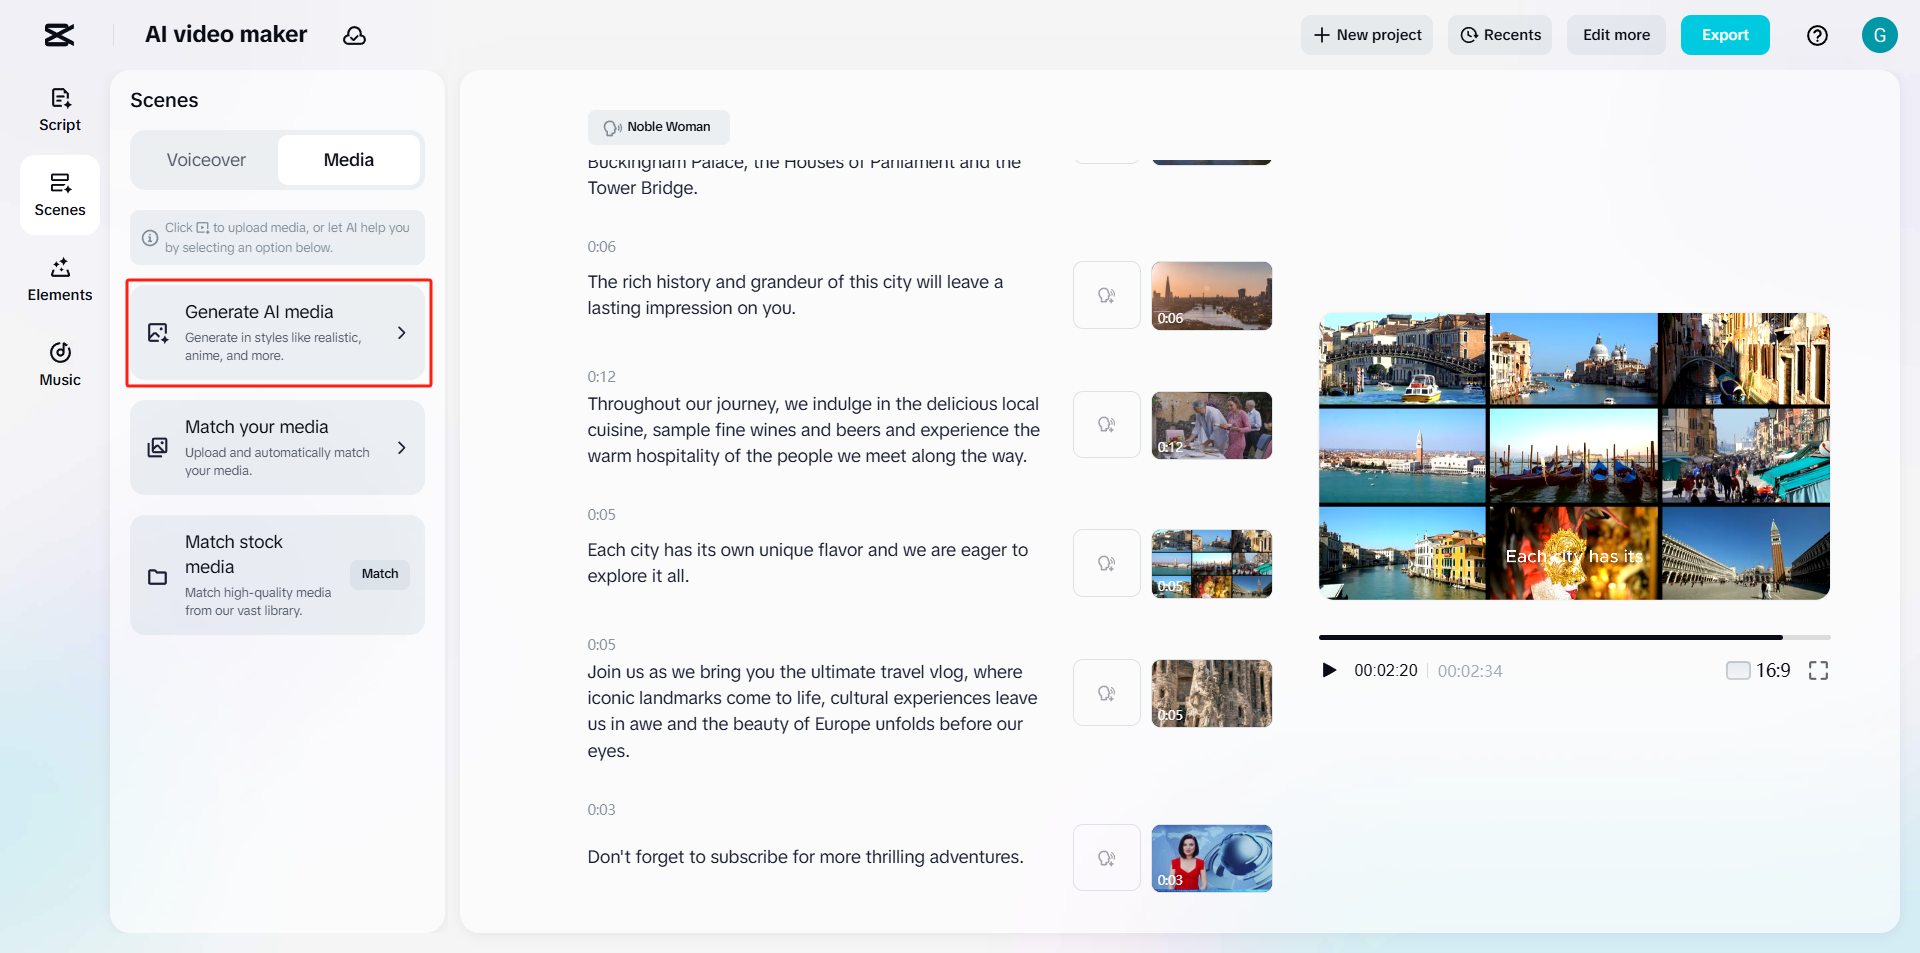The width and height of the screenshot is (1920, 953).
Task: Click voice icon for 'Join us as we bring' scene
Action: point(1106,693)
